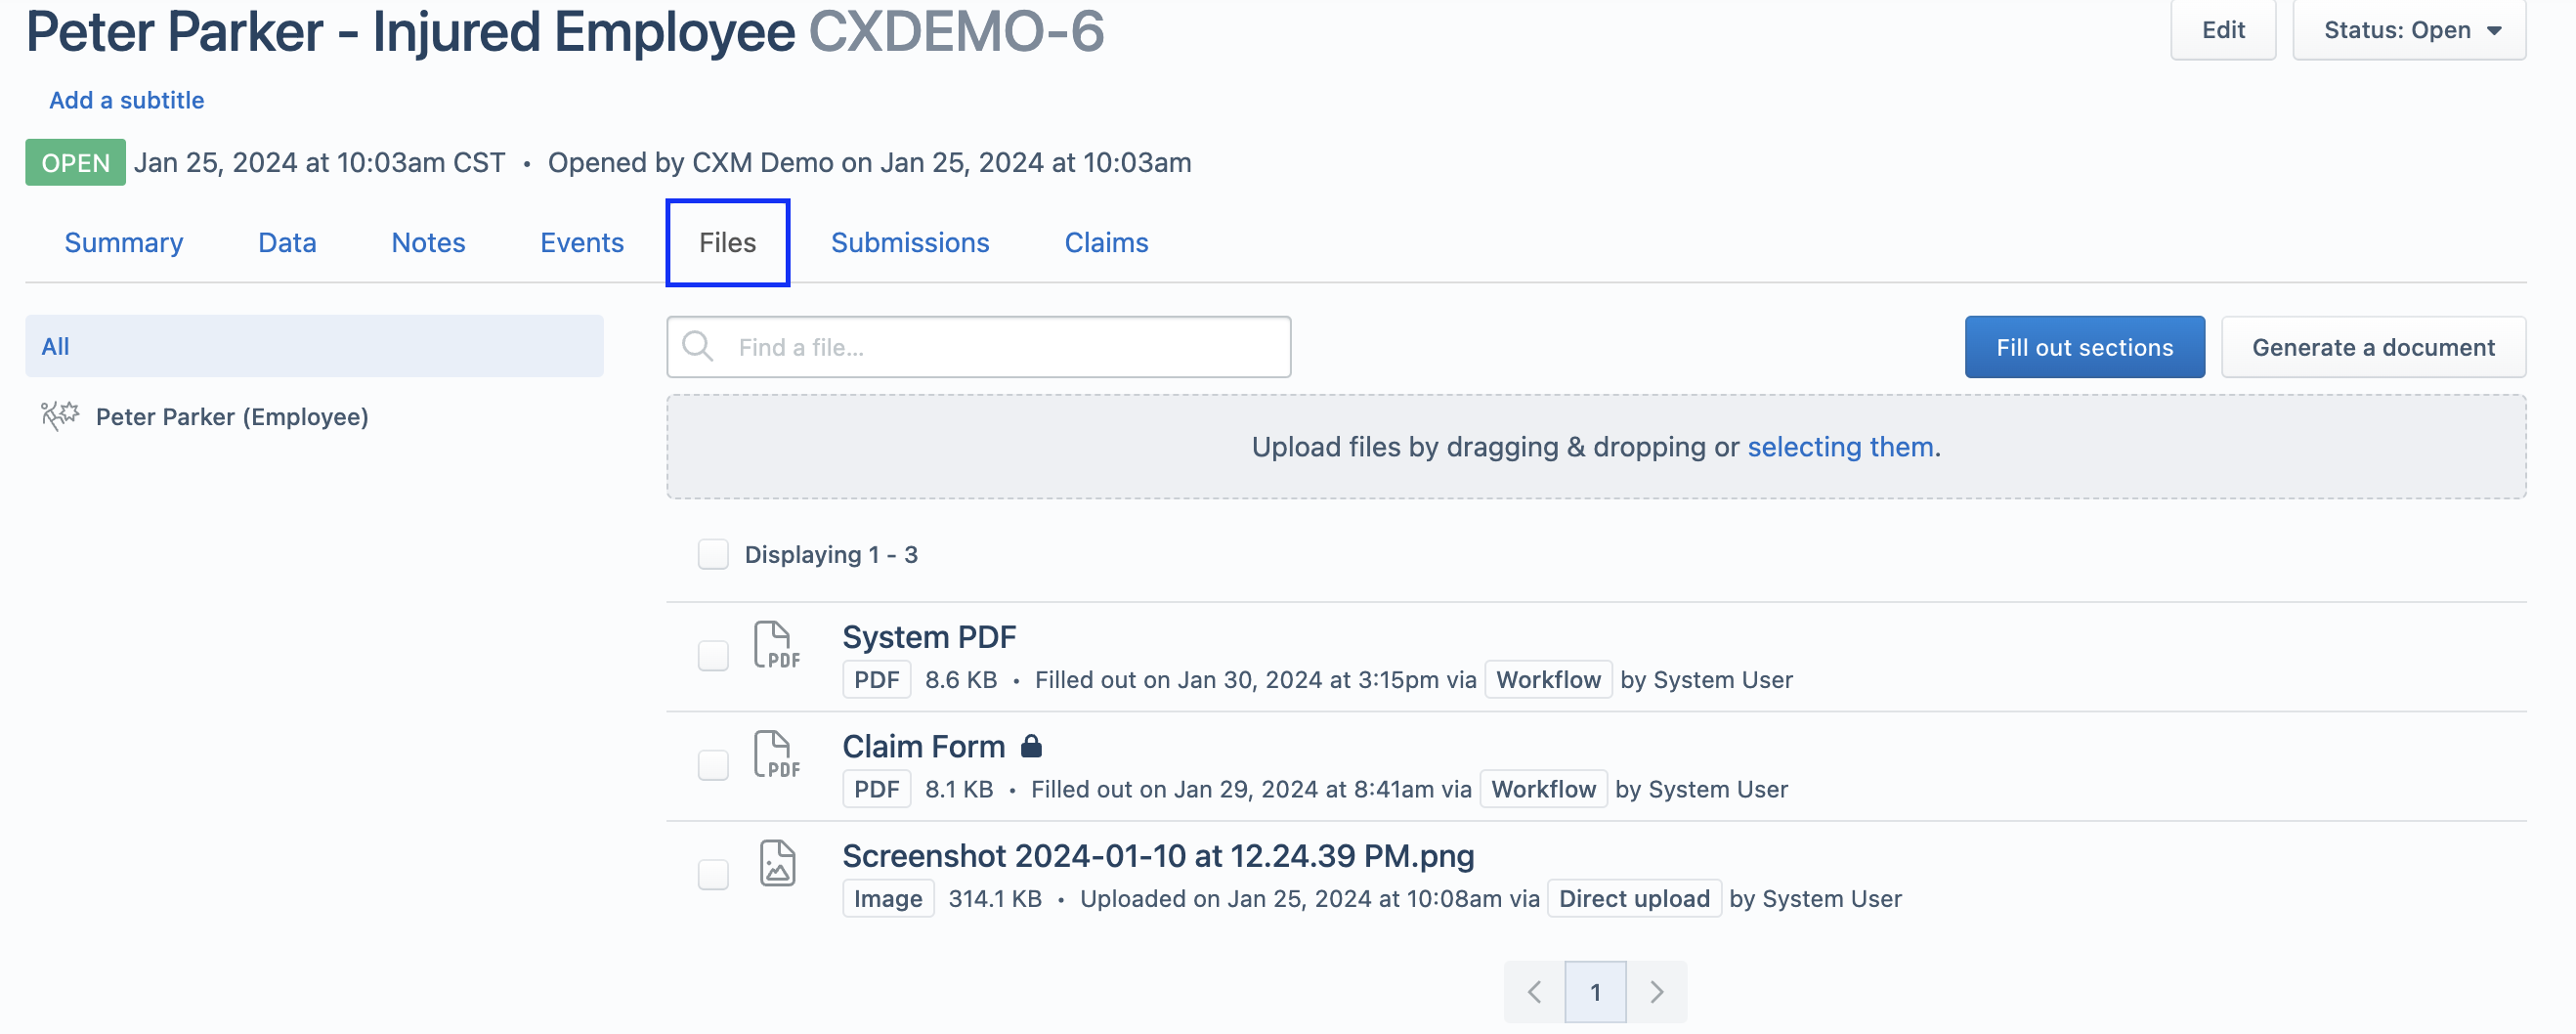Select the All filter in sidebar
Viewport: 2576px width, 1034px height.
point(314,346)
